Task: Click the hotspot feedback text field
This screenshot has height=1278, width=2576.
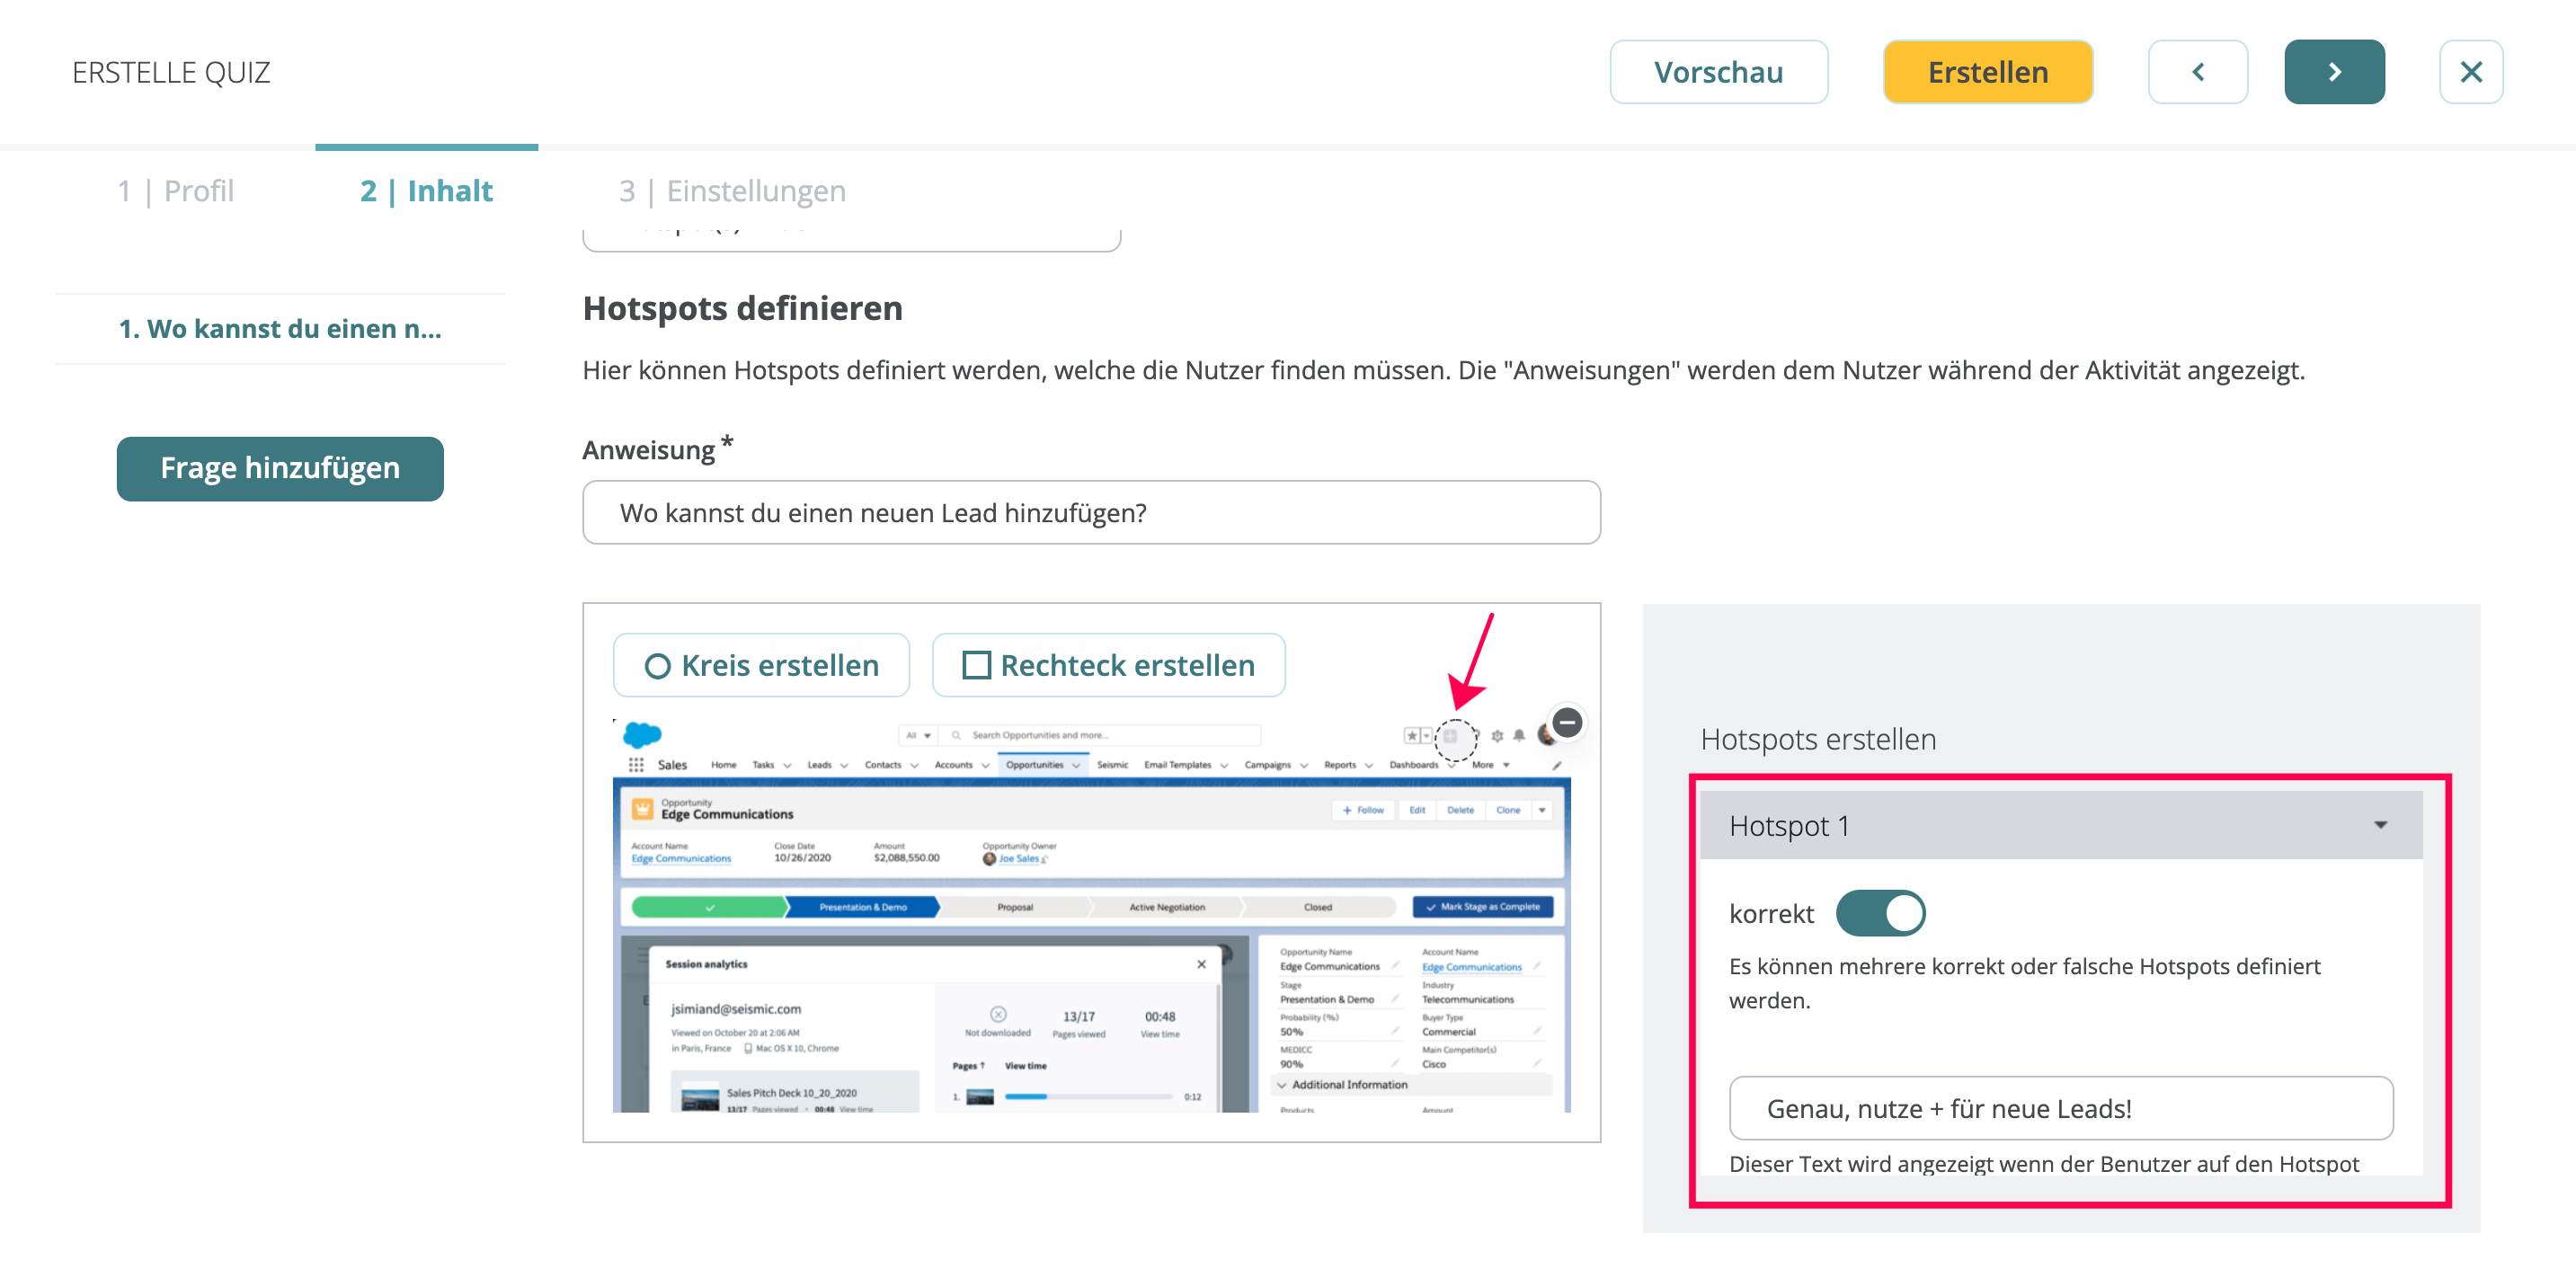Action: [2060, 1108]
